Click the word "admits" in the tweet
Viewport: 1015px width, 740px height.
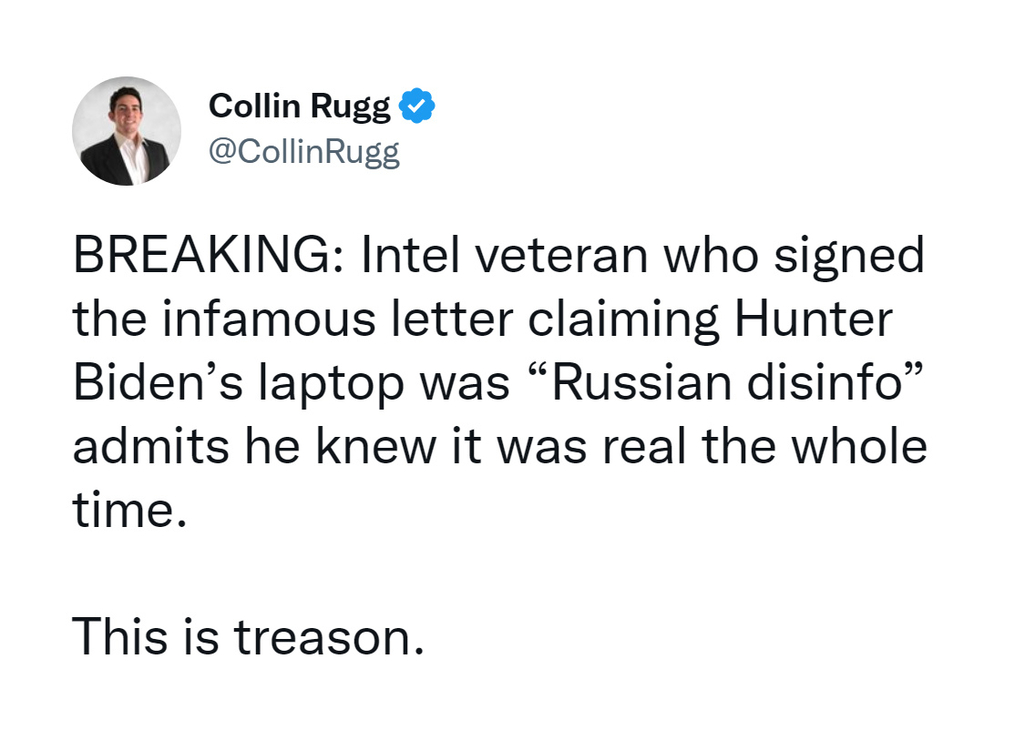(151, 446)
